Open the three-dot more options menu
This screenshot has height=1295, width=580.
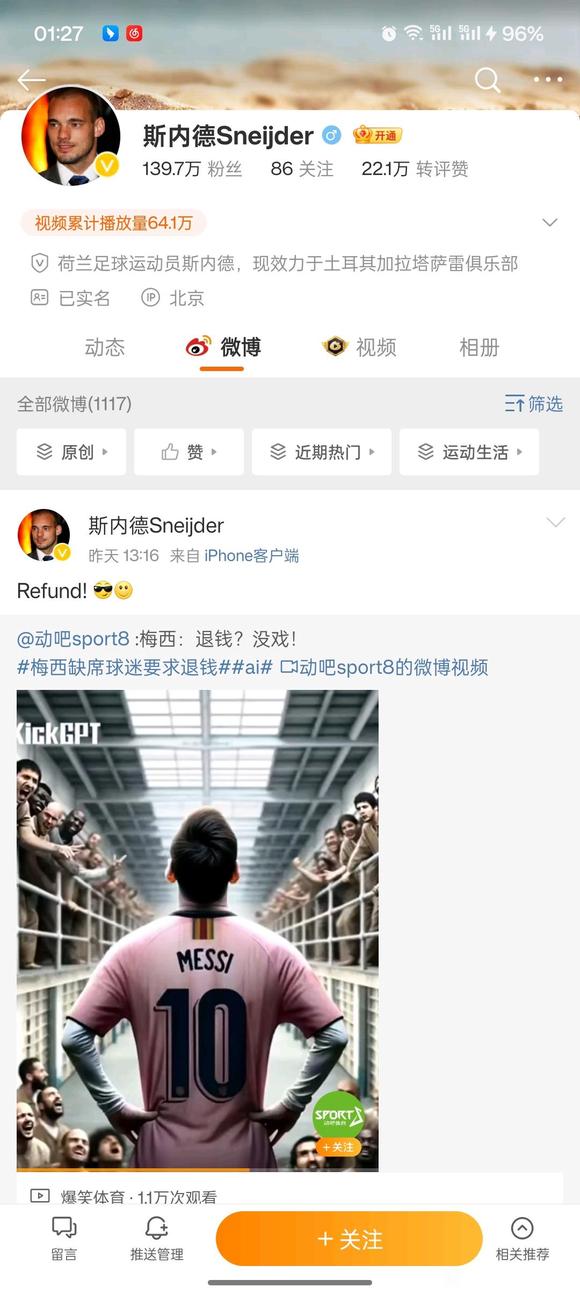tap(548, 80)
